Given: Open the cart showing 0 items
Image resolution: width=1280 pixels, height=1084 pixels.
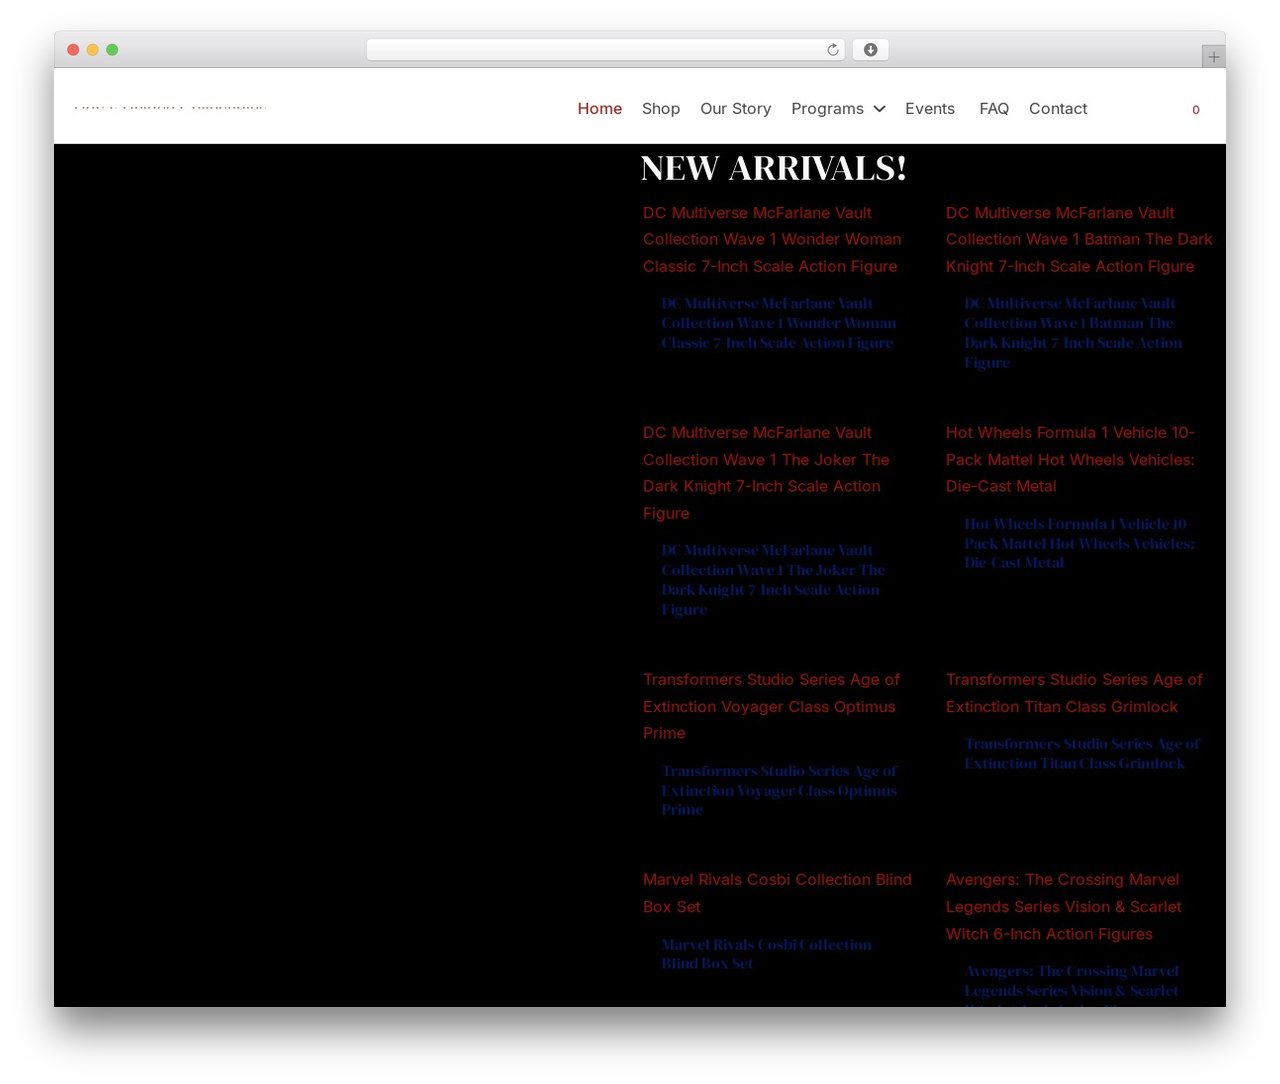Looking at the screenshot, I should pyautogui.click(x=1195, y=110).
